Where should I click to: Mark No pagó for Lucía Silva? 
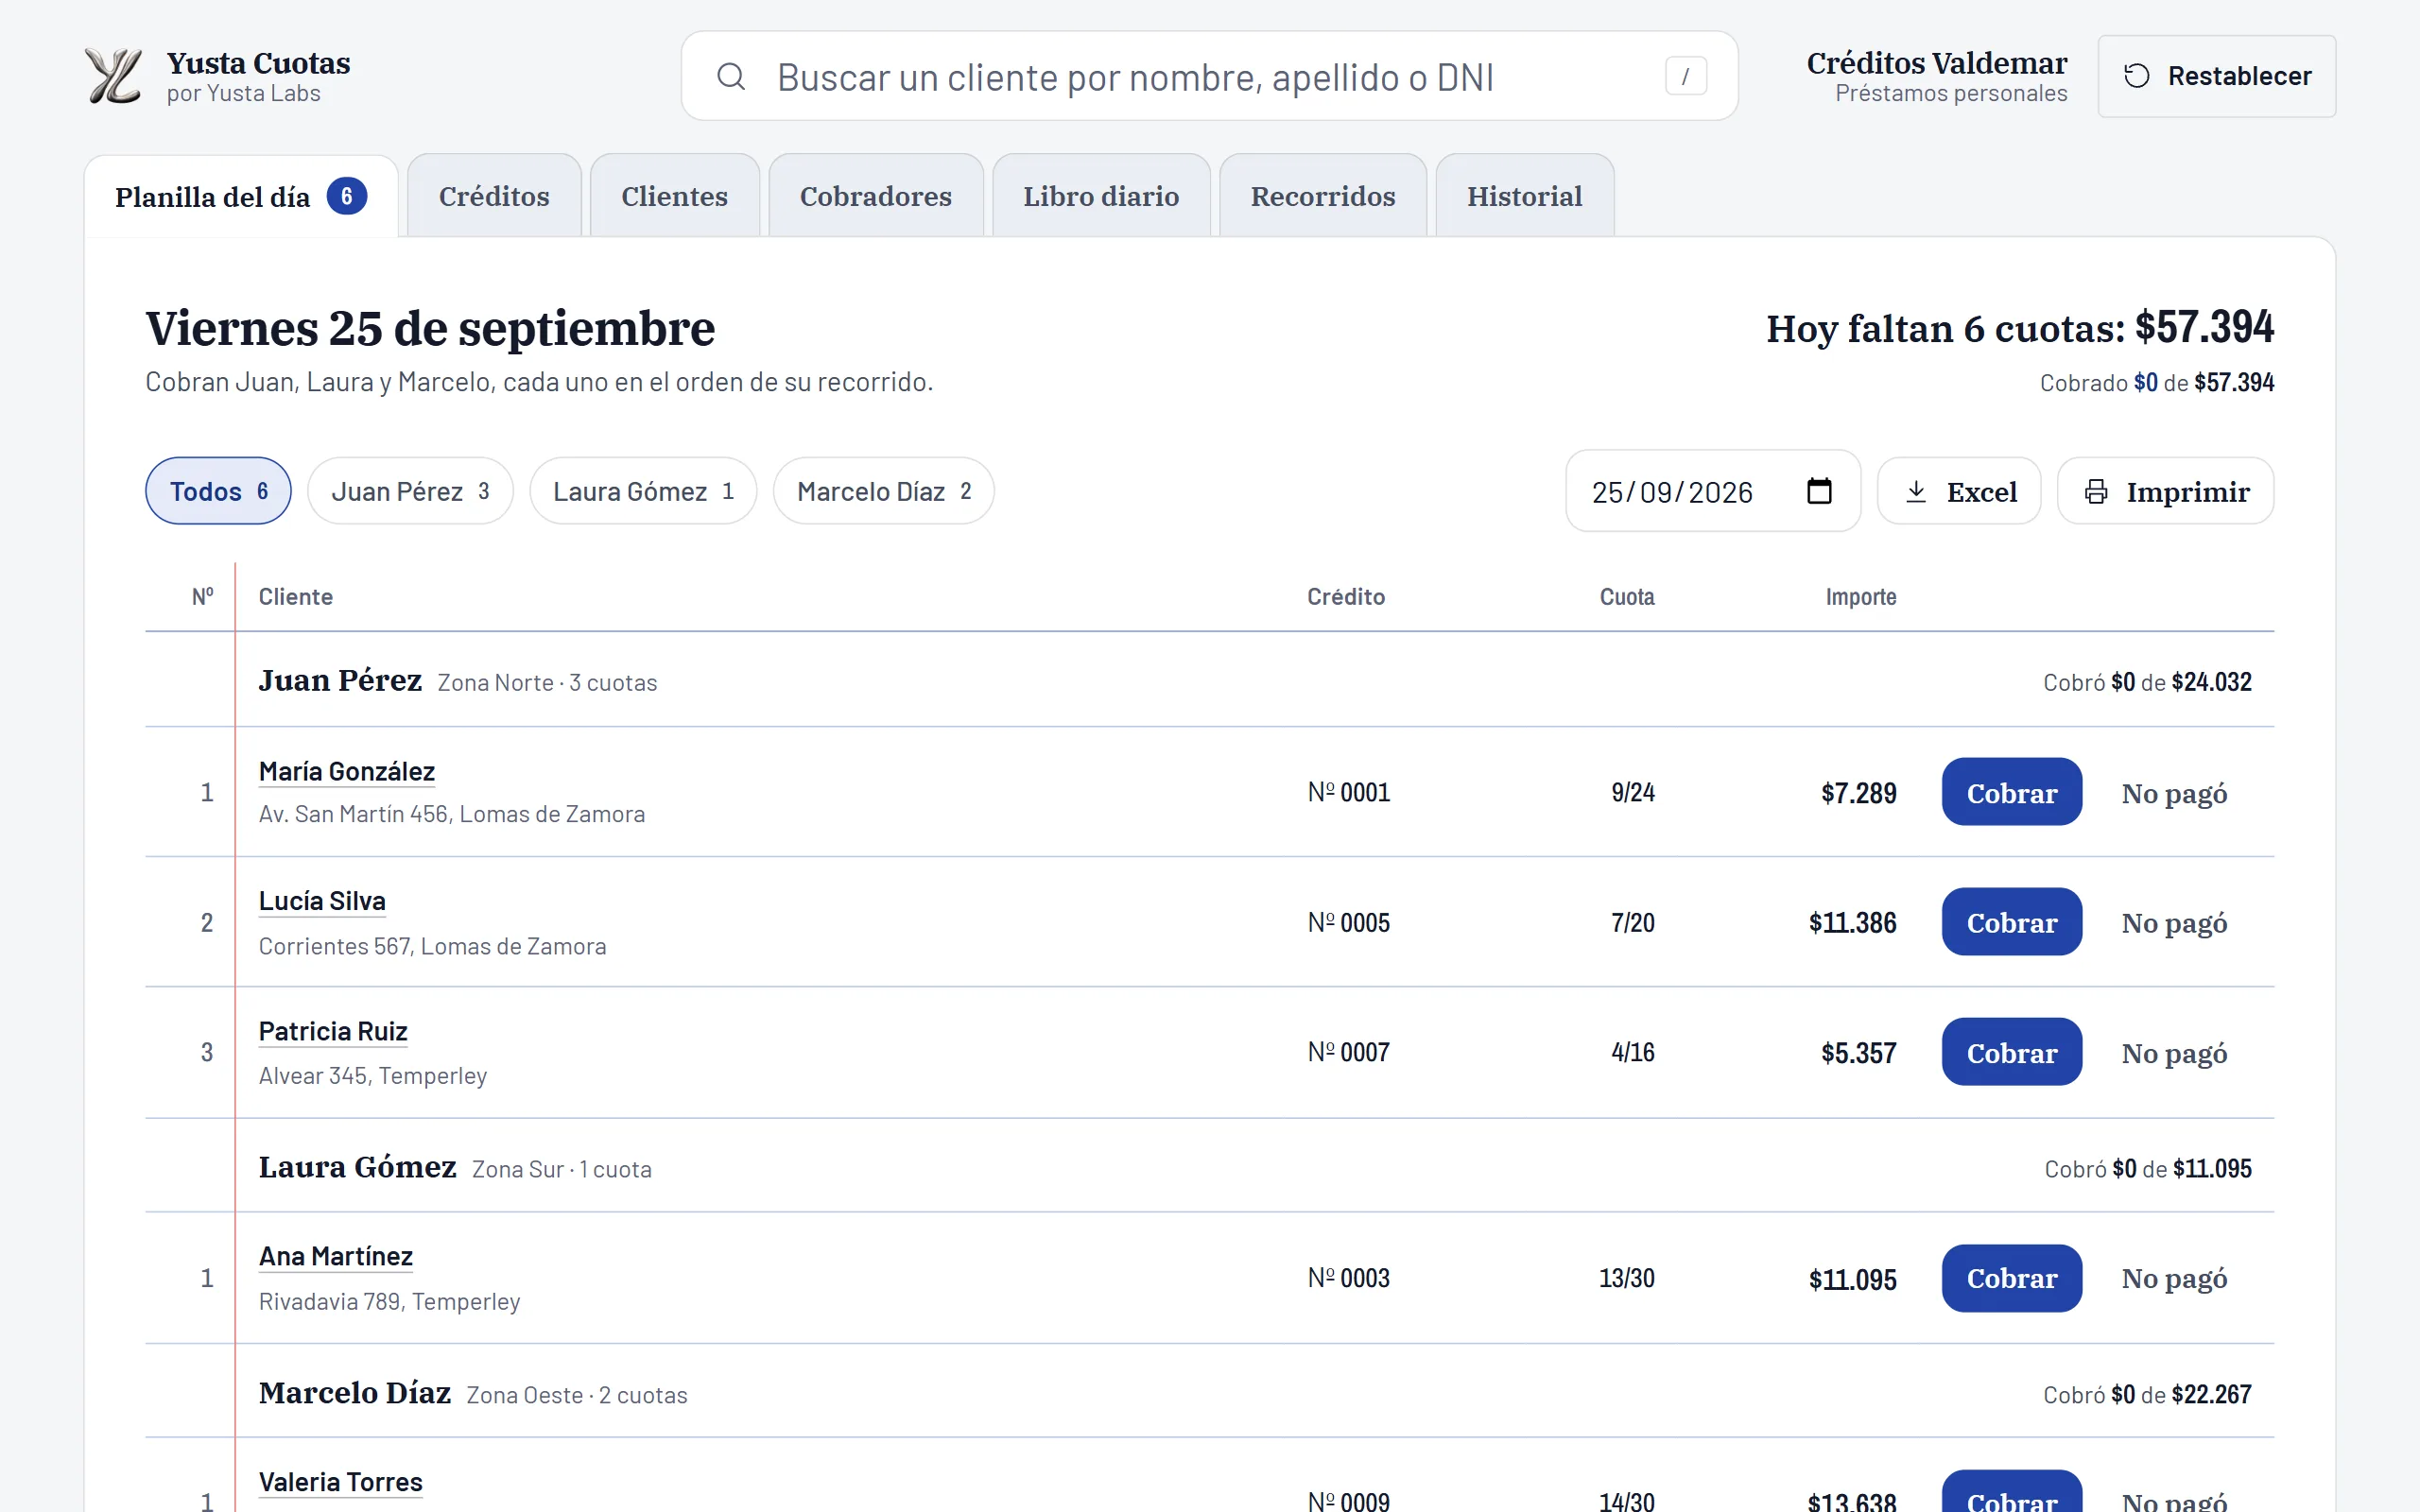(2174, 923)
